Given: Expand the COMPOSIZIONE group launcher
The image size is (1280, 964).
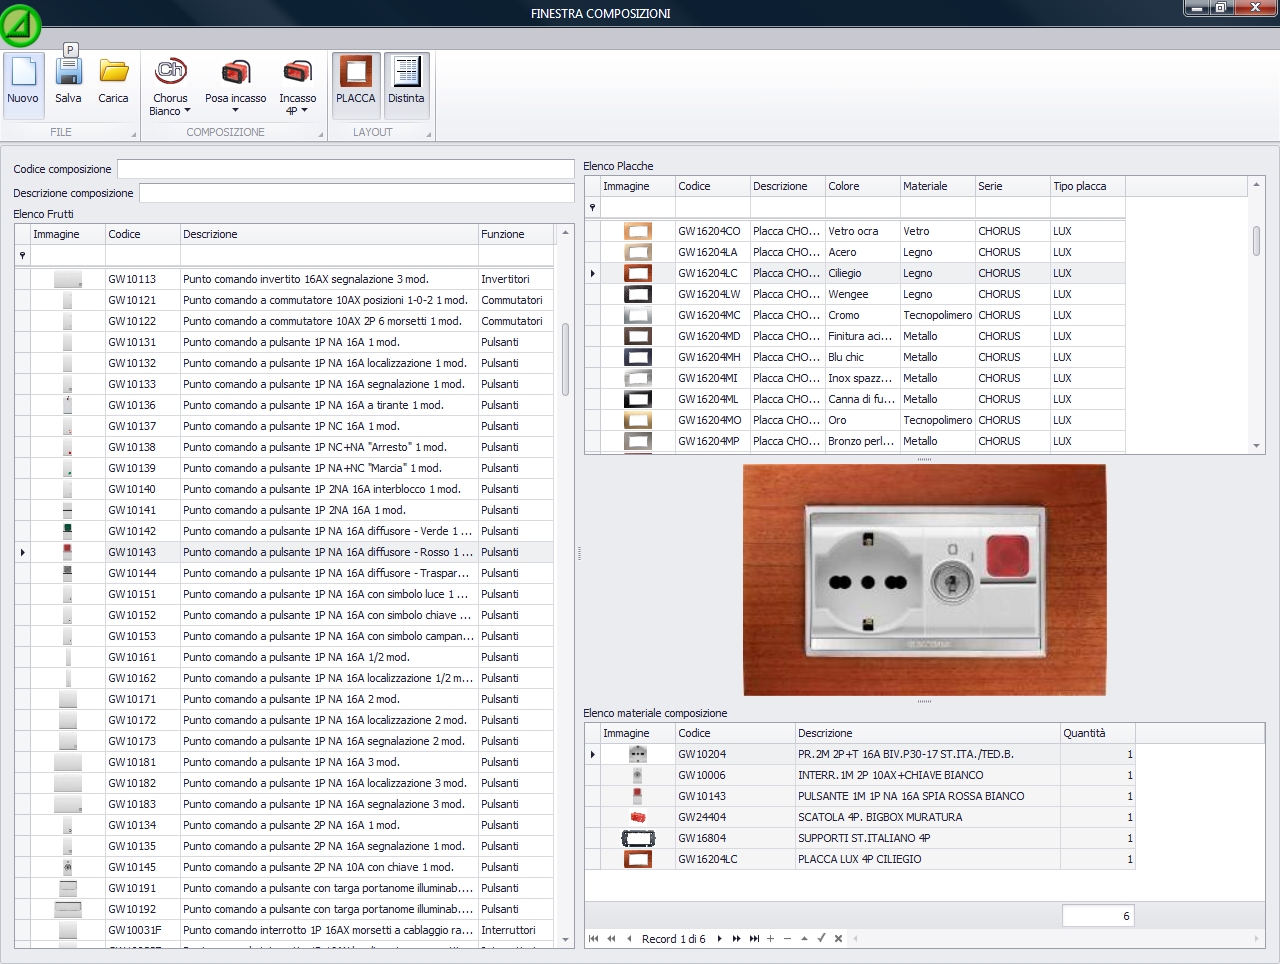Looking at the screenshot, I should click(320, 134).
